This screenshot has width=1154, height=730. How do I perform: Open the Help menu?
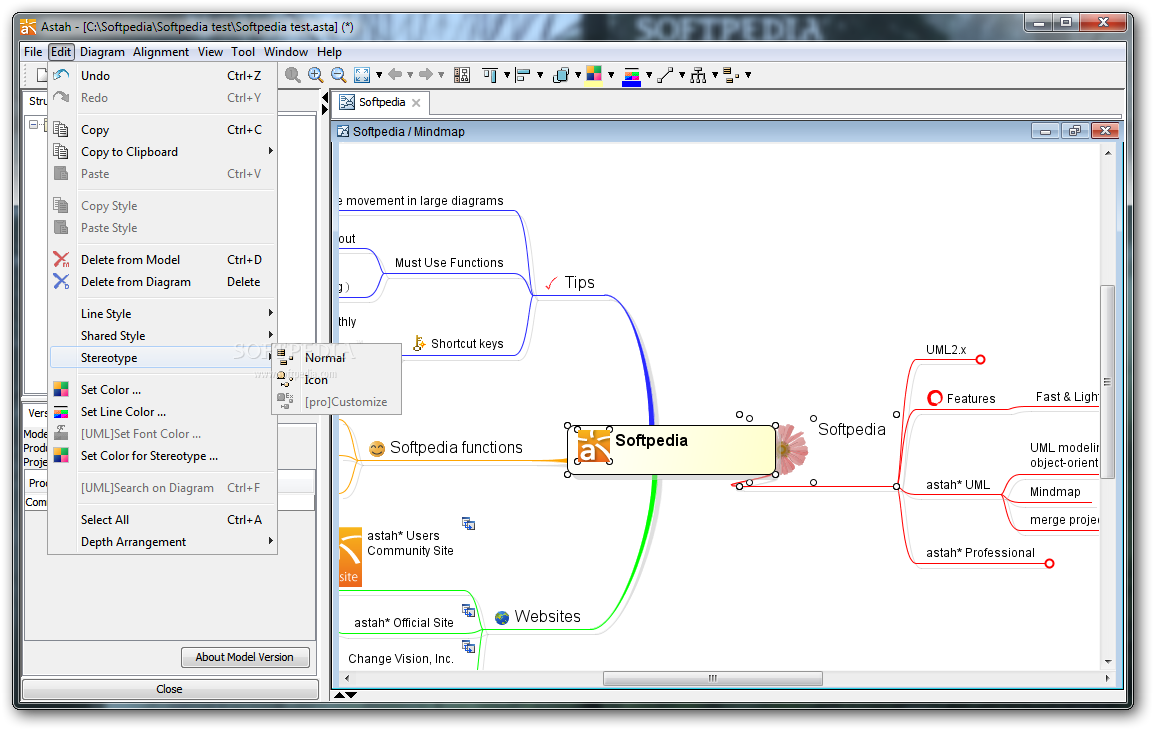point(330,52)
